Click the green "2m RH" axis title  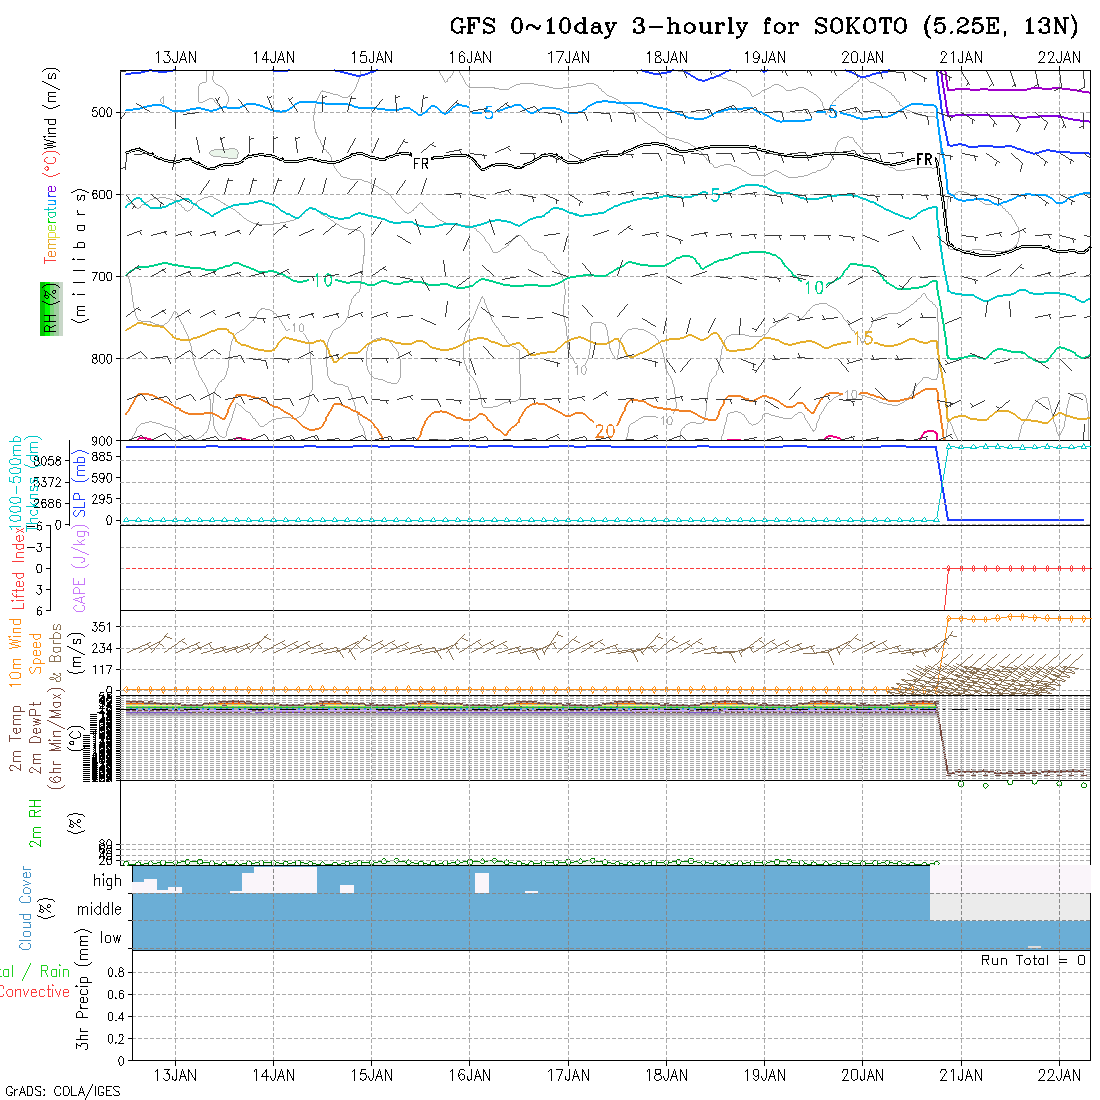coord(34,822)
